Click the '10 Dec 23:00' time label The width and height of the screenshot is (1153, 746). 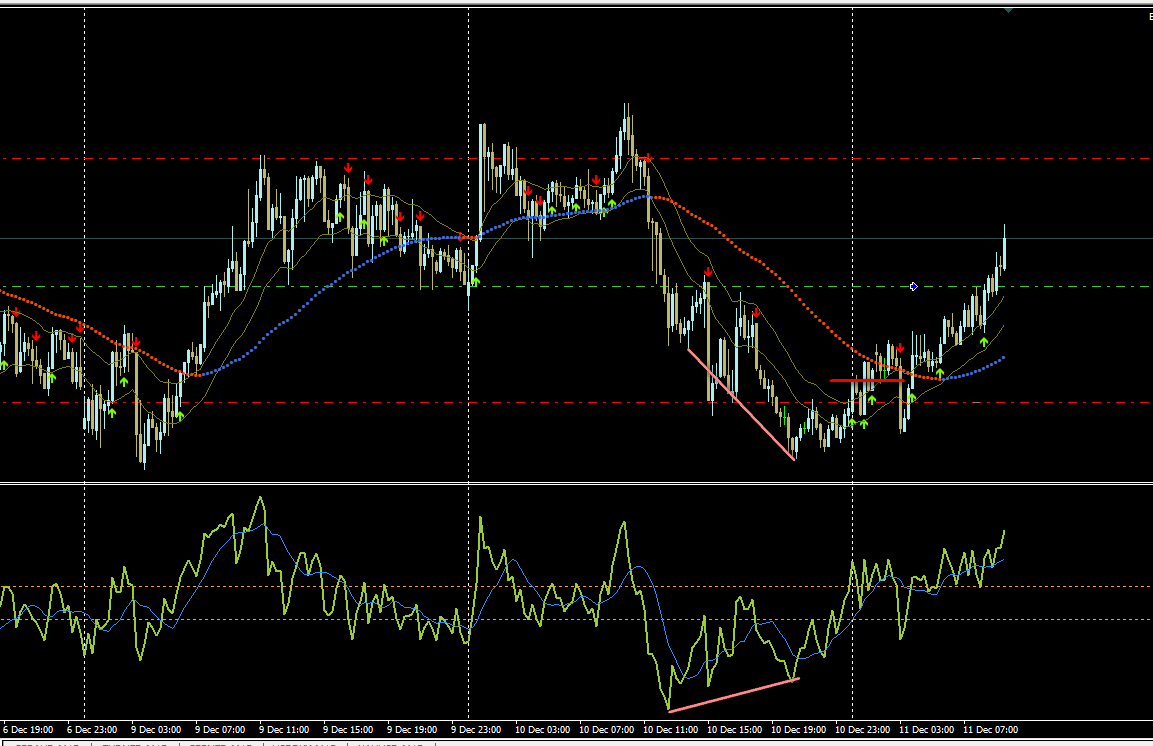coord(862,730)
